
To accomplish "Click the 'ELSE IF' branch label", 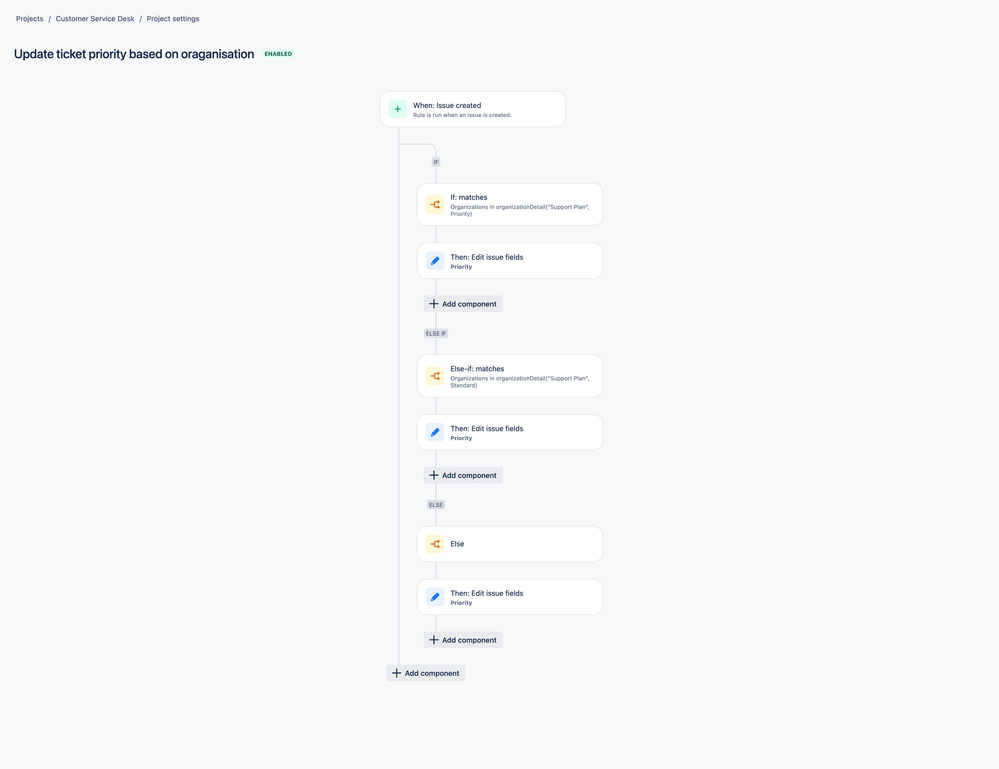I will pyautogui.click(x=435, y=333).
